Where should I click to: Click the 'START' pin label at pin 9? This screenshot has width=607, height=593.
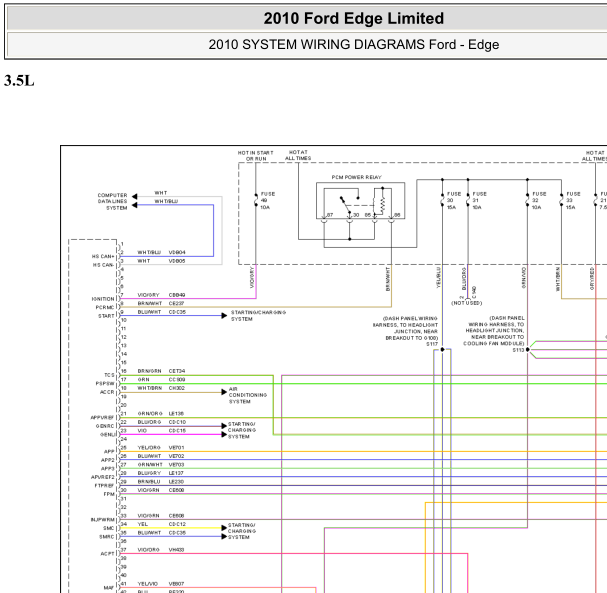click(106, 316)
